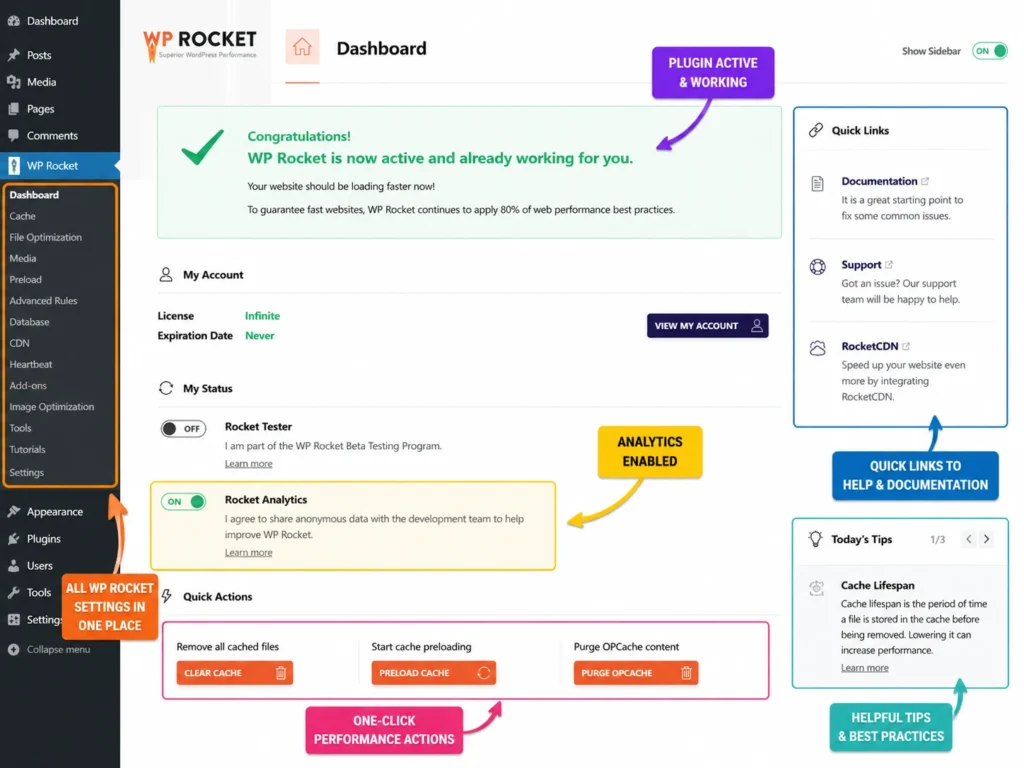Open File Optimization settings

(x=46, y=237)
